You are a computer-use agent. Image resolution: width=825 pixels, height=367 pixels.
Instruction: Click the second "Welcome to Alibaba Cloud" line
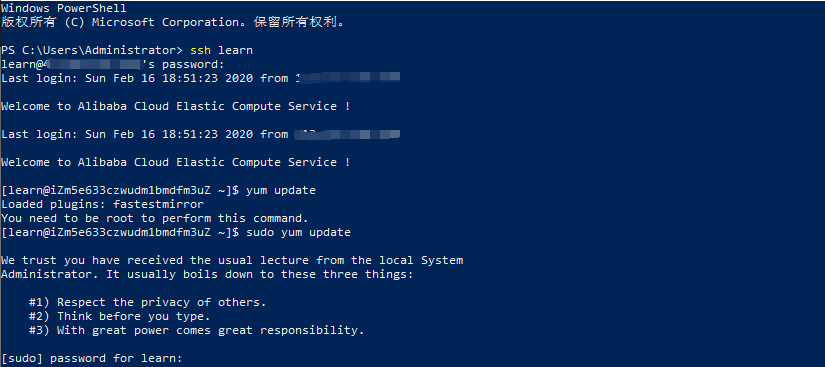[x=176, y=162]
